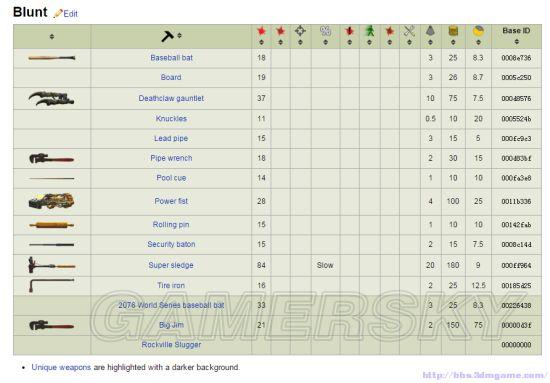This screenshot has width=550, height=383.
Task: Click the Tire iron thumbnail image
Action: [51, 285]
